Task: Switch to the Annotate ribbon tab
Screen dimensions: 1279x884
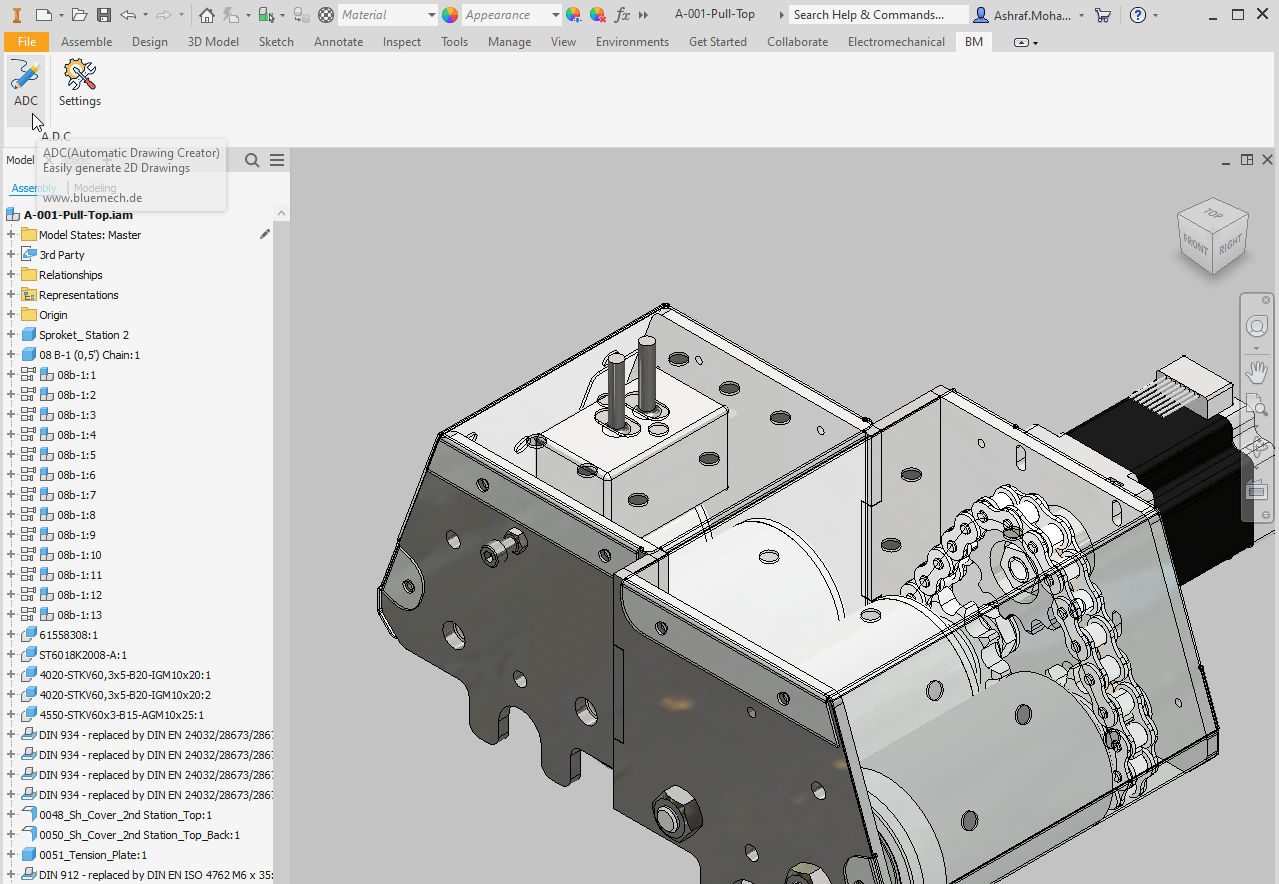Action: click(x=338, y=42)
